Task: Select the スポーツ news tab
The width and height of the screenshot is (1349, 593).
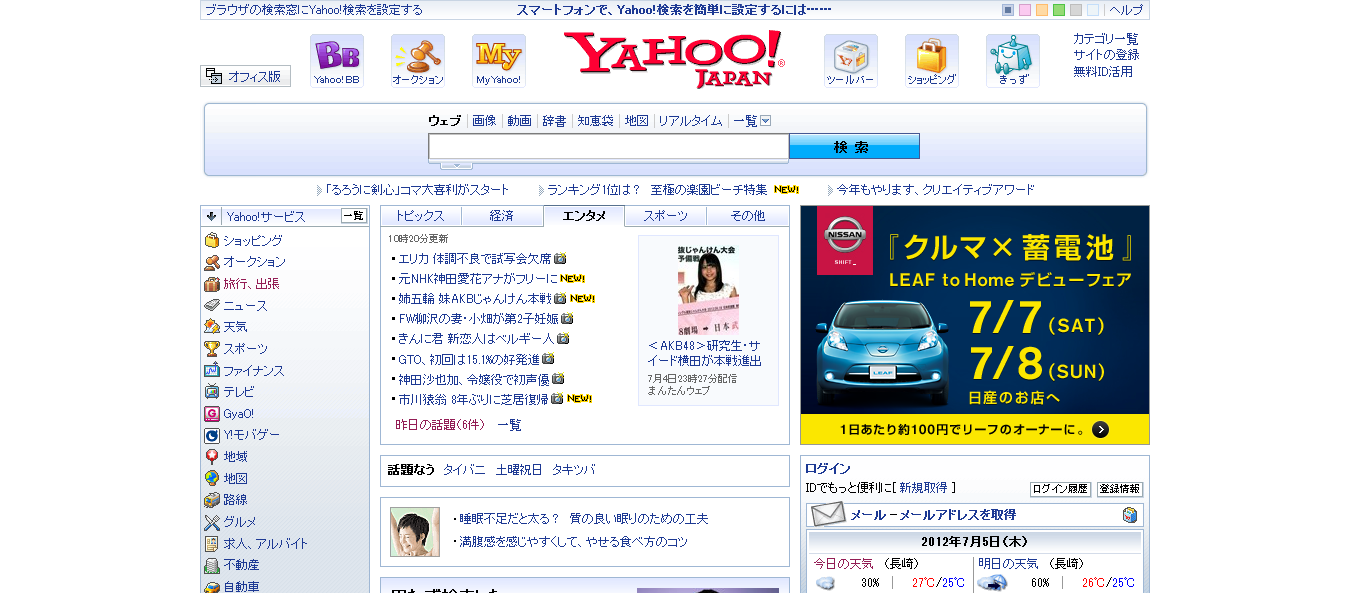Action: point(665,216)
